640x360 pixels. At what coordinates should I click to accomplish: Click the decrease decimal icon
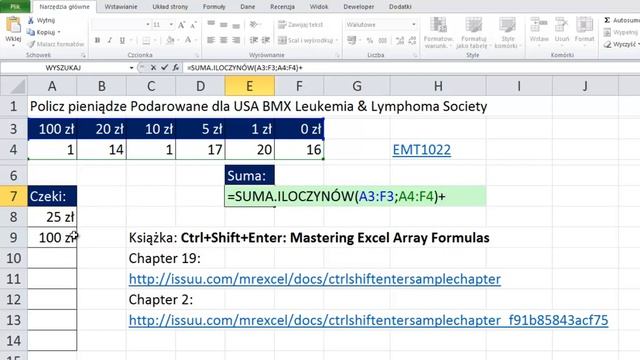412,40
